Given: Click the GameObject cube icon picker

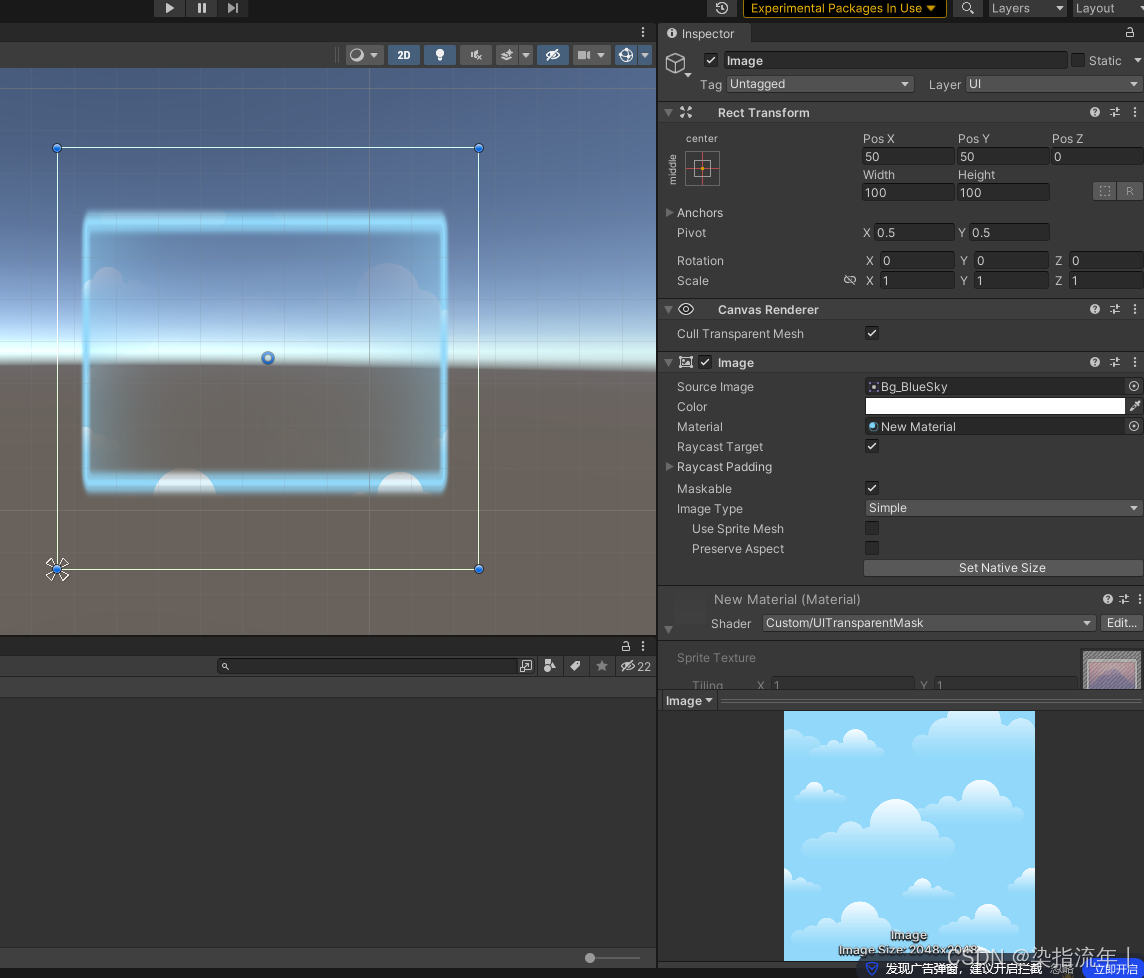Looking at the screenshot, I should pyautogui.click(x=677, y=64).
